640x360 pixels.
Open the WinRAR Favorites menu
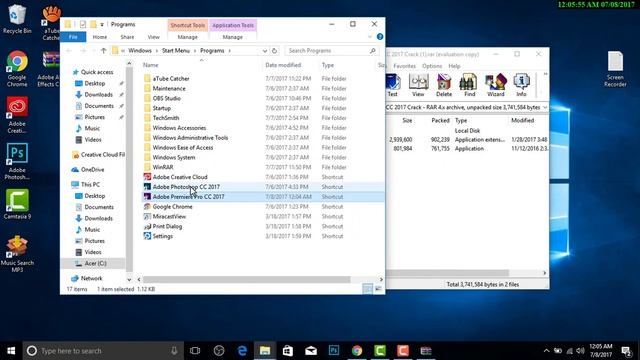[x=404, y=66]
